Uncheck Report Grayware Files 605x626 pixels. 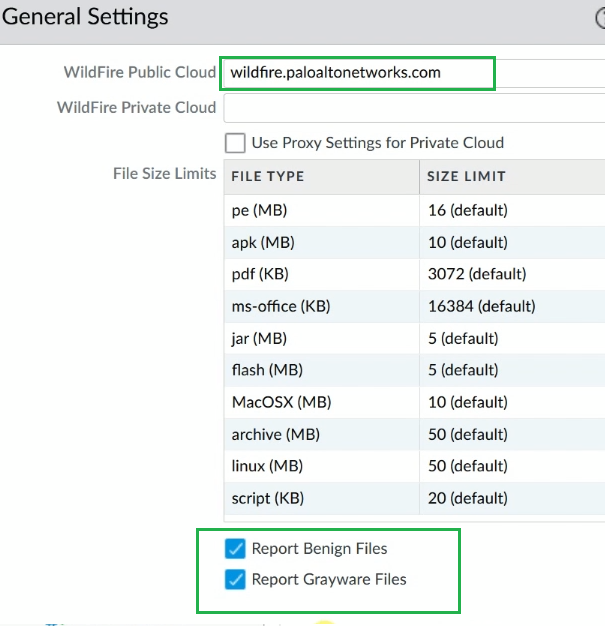(x=235, y=579)
